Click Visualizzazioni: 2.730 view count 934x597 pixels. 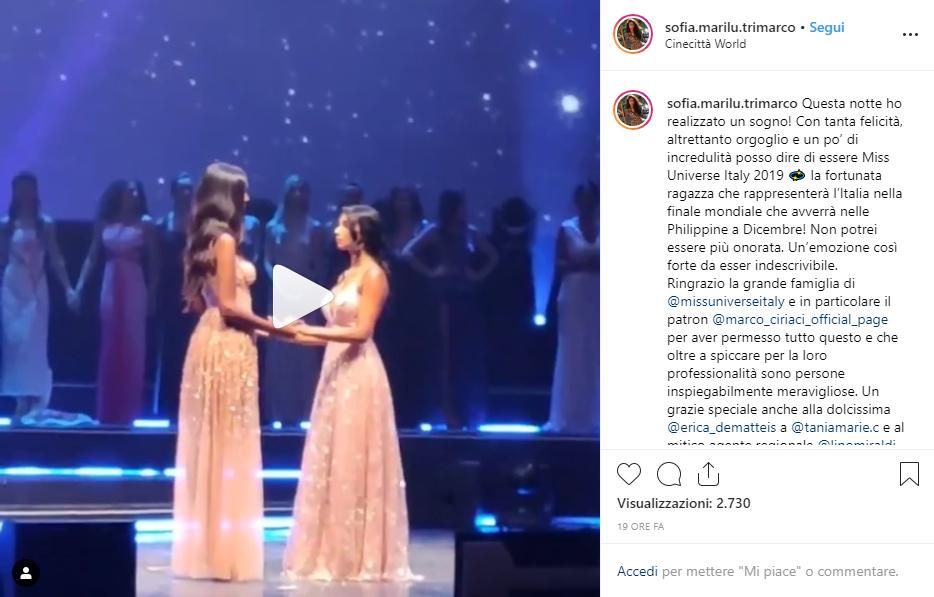click(x=684, y=503)
